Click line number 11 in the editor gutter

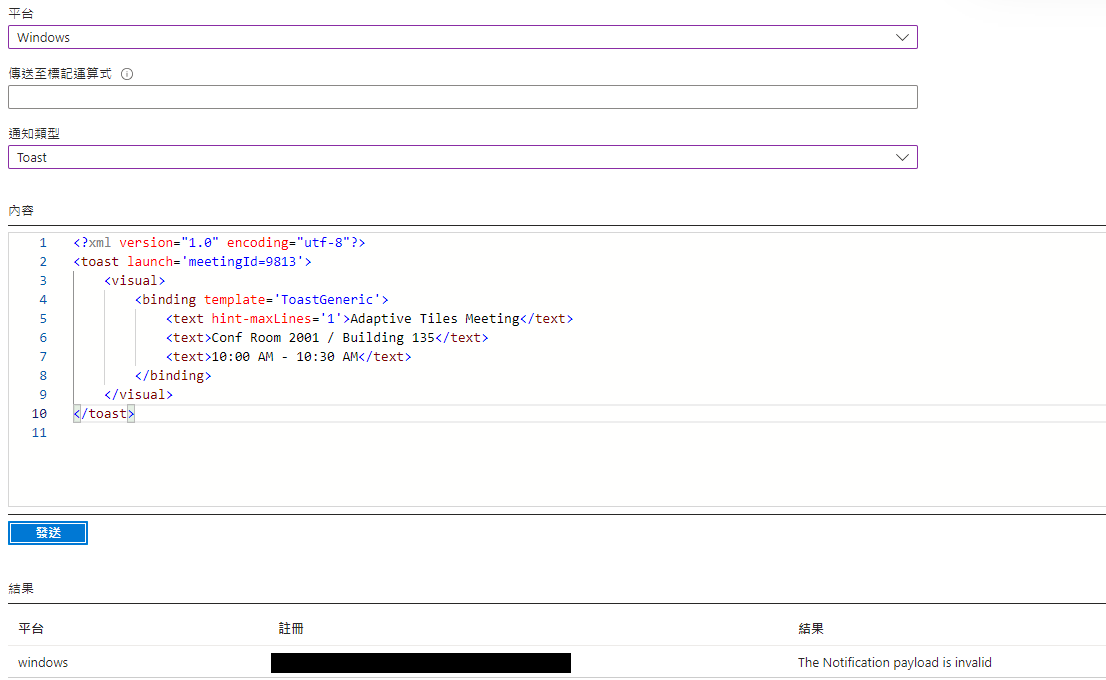tap(40, 433)
